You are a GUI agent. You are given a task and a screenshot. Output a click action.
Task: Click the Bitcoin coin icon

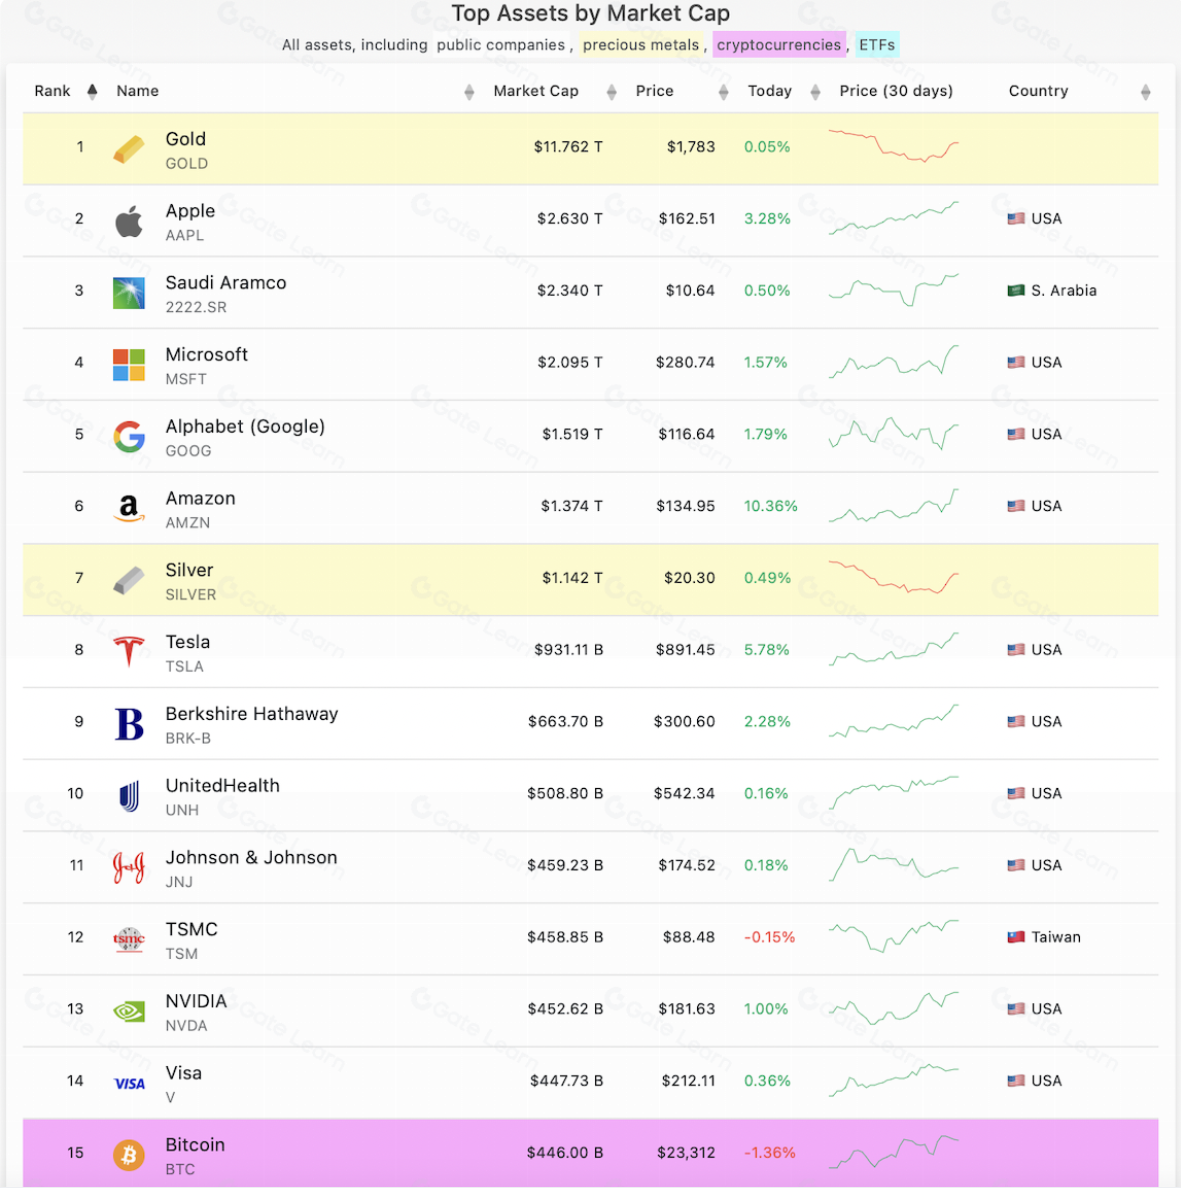(129, 1155)
